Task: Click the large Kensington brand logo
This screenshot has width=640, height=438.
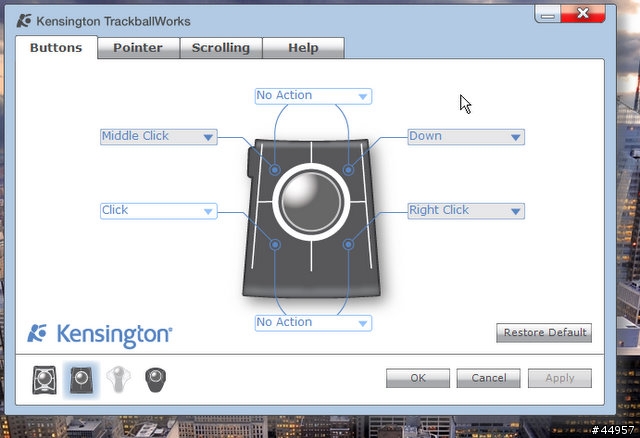Action: click(x=100, y=336)
